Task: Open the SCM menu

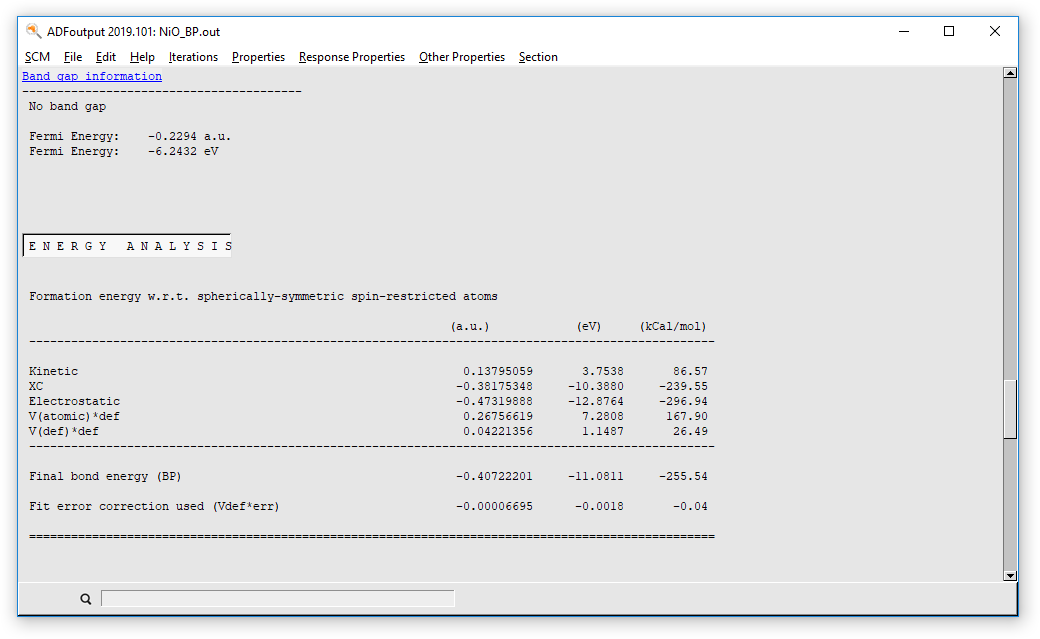Action: tap(37, 57)
